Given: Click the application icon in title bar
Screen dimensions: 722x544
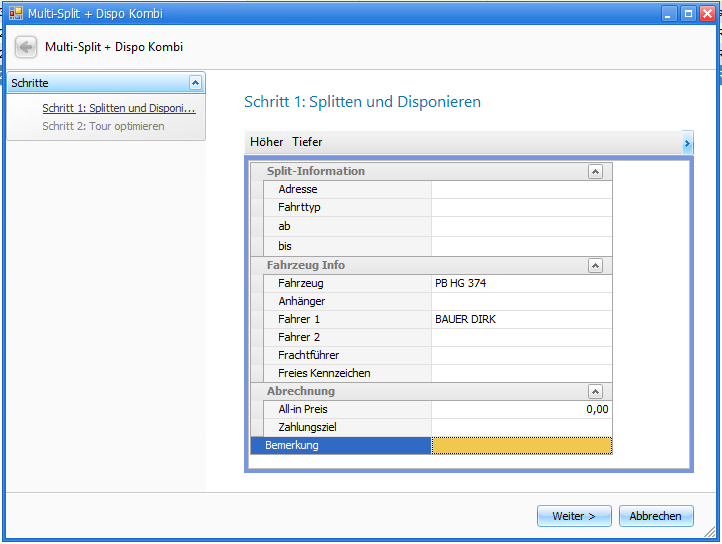Looking at the screenshot, I should pos(15,14).
